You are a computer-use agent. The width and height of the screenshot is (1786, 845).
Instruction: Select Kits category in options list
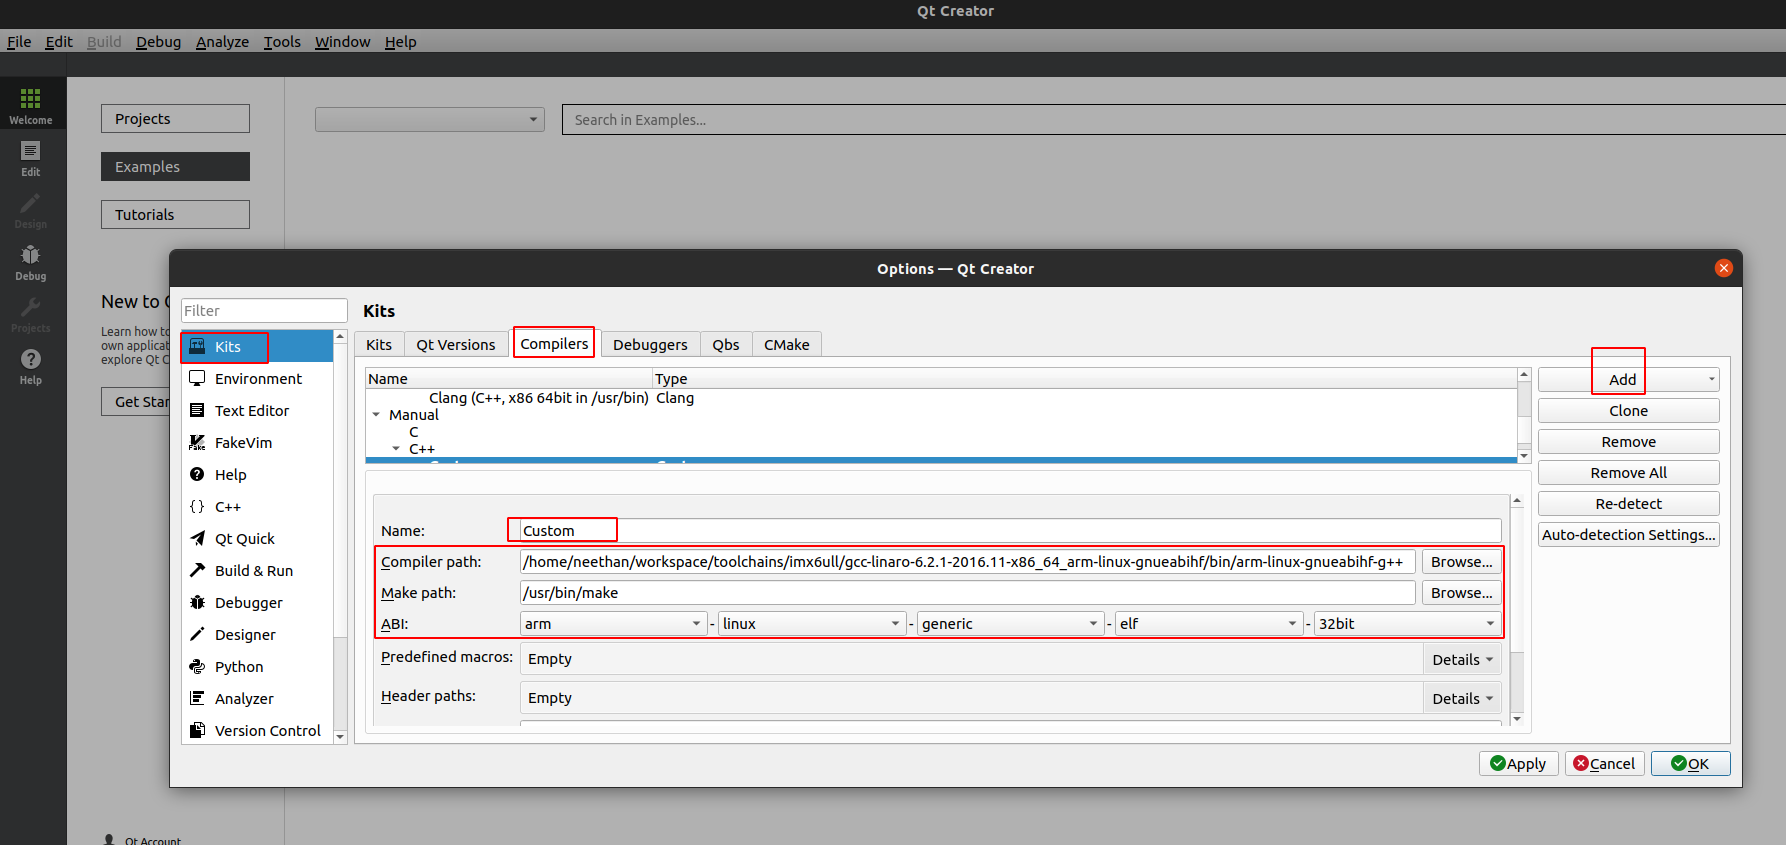[x=257, y=346]
